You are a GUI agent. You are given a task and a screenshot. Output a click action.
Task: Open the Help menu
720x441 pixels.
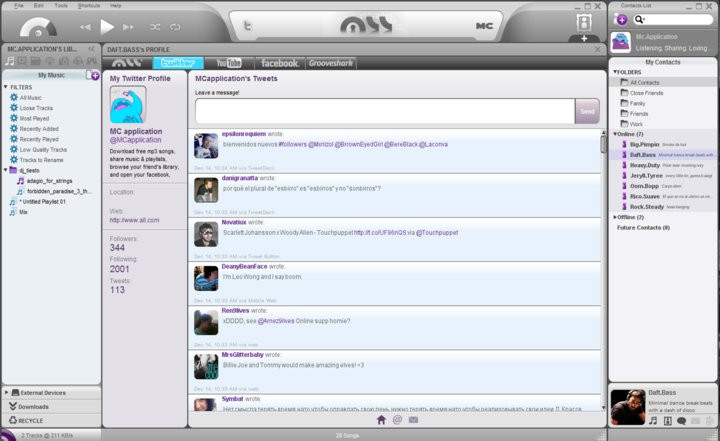click(x=116, y=6)
